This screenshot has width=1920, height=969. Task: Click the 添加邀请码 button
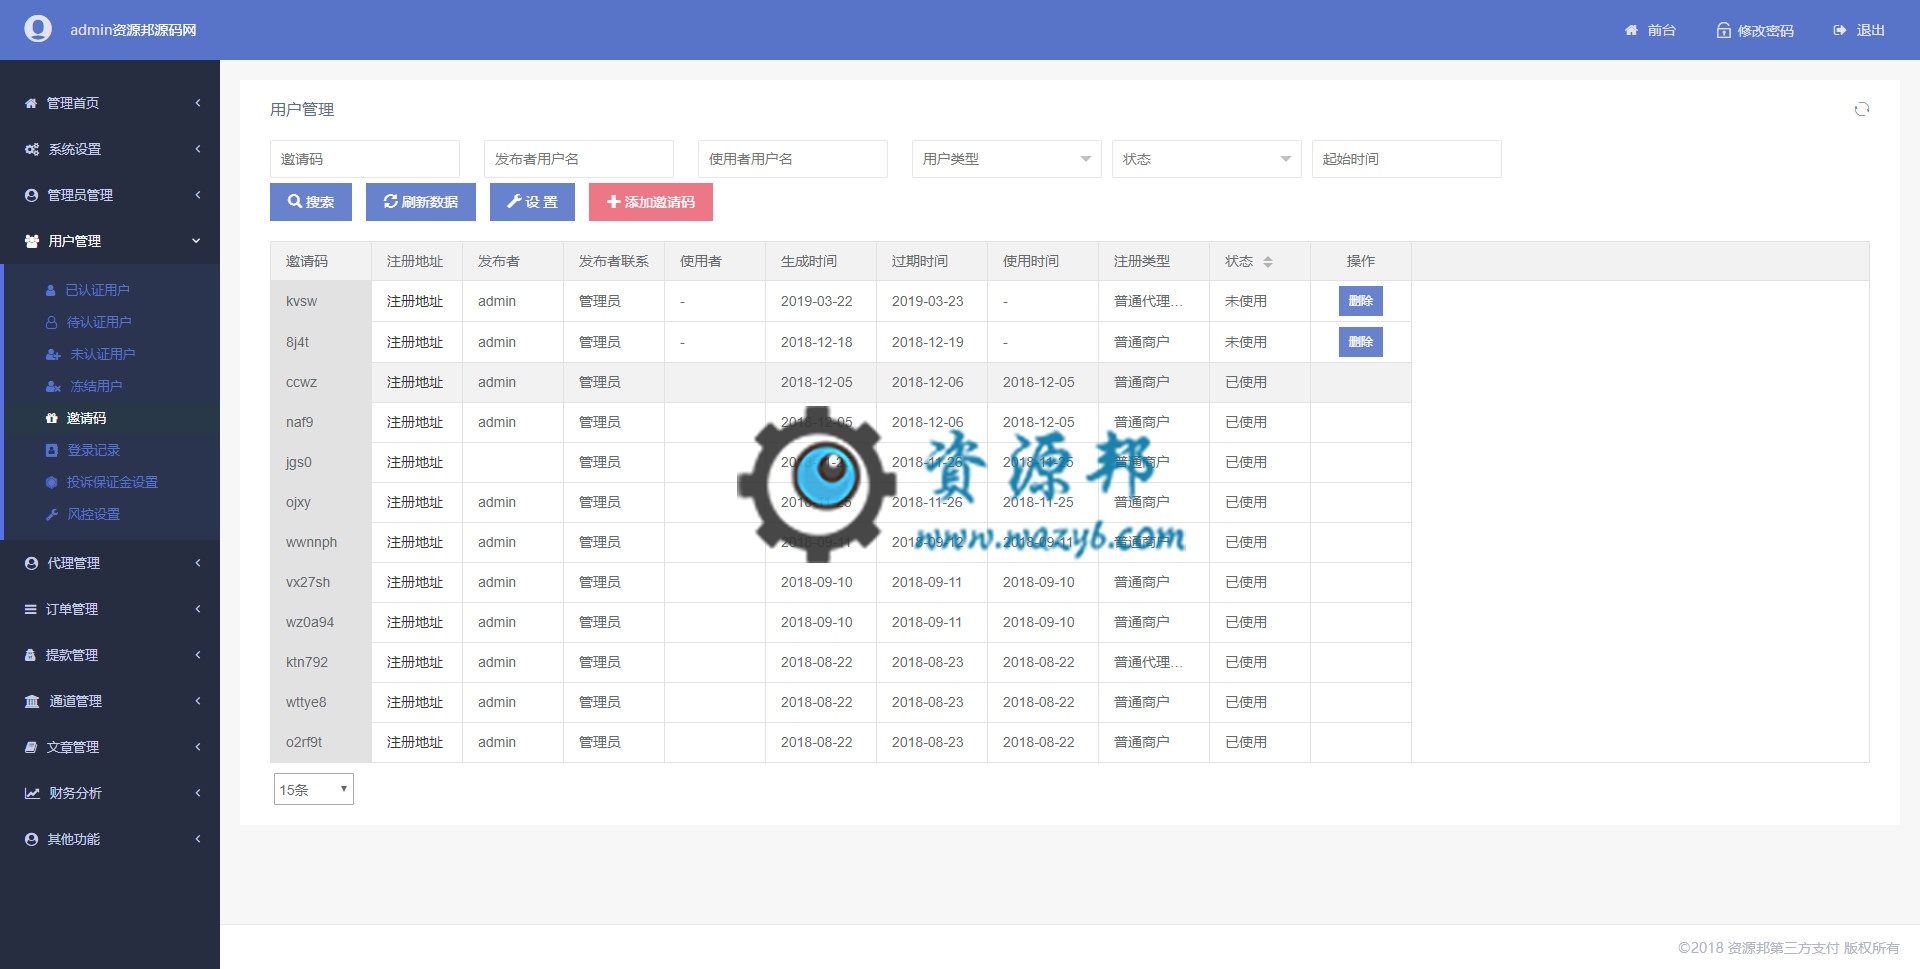(x=650, y=202)
